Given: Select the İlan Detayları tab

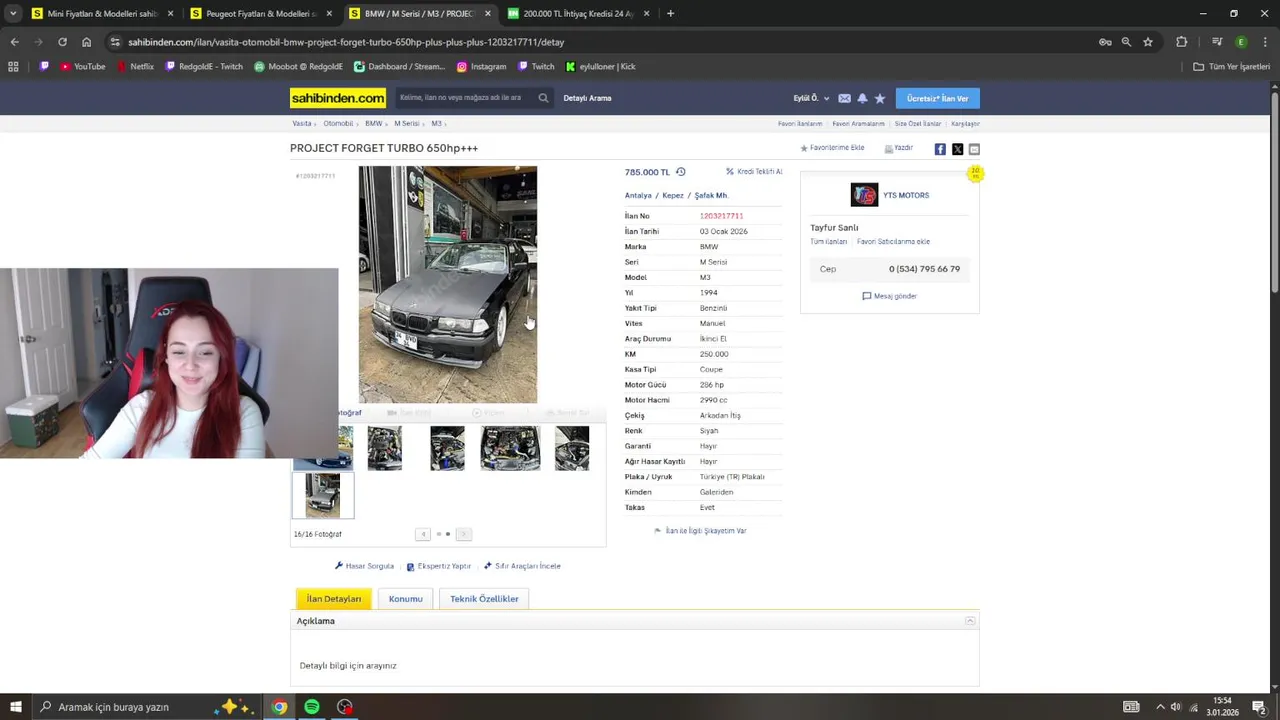Looking at the screenshot, I should (334, 599).
